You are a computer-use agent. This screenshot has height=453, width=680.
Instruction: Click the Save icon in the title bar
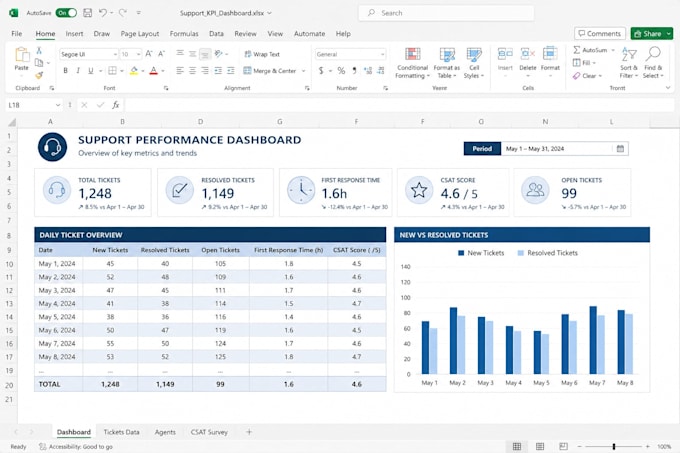[x=88, y=13]
